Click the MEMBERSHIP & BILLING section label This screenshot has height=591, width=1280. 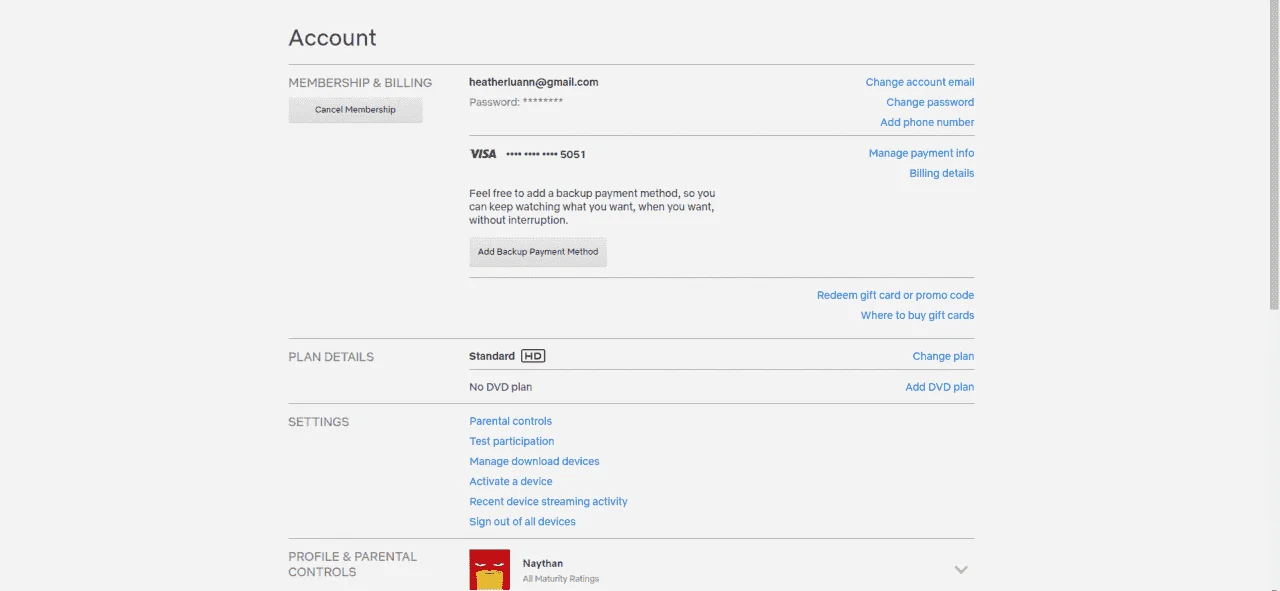click(360, 83)
